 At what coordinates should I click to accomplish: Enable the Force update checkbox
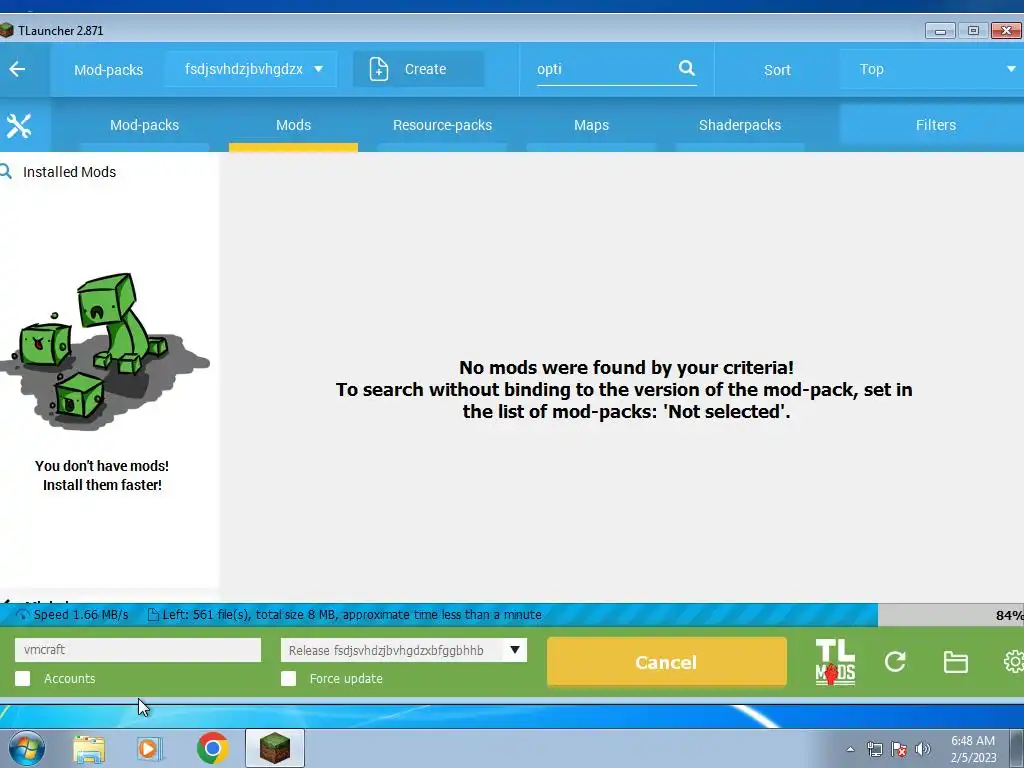289,679
